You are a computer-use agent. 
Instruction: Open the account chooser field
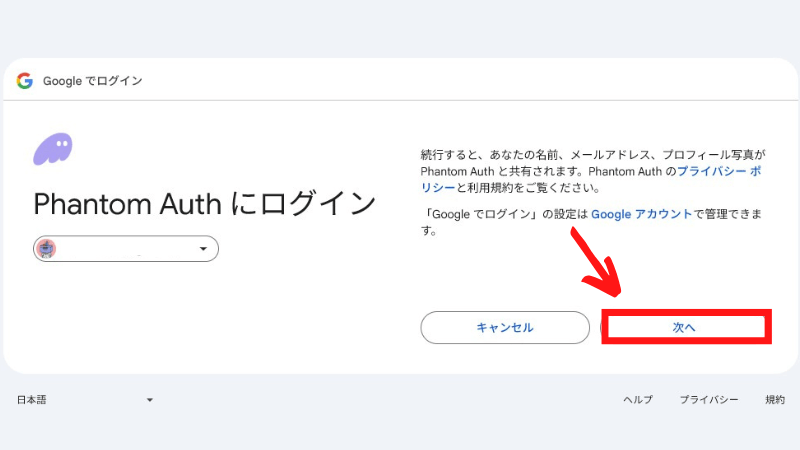coord(126,248)
